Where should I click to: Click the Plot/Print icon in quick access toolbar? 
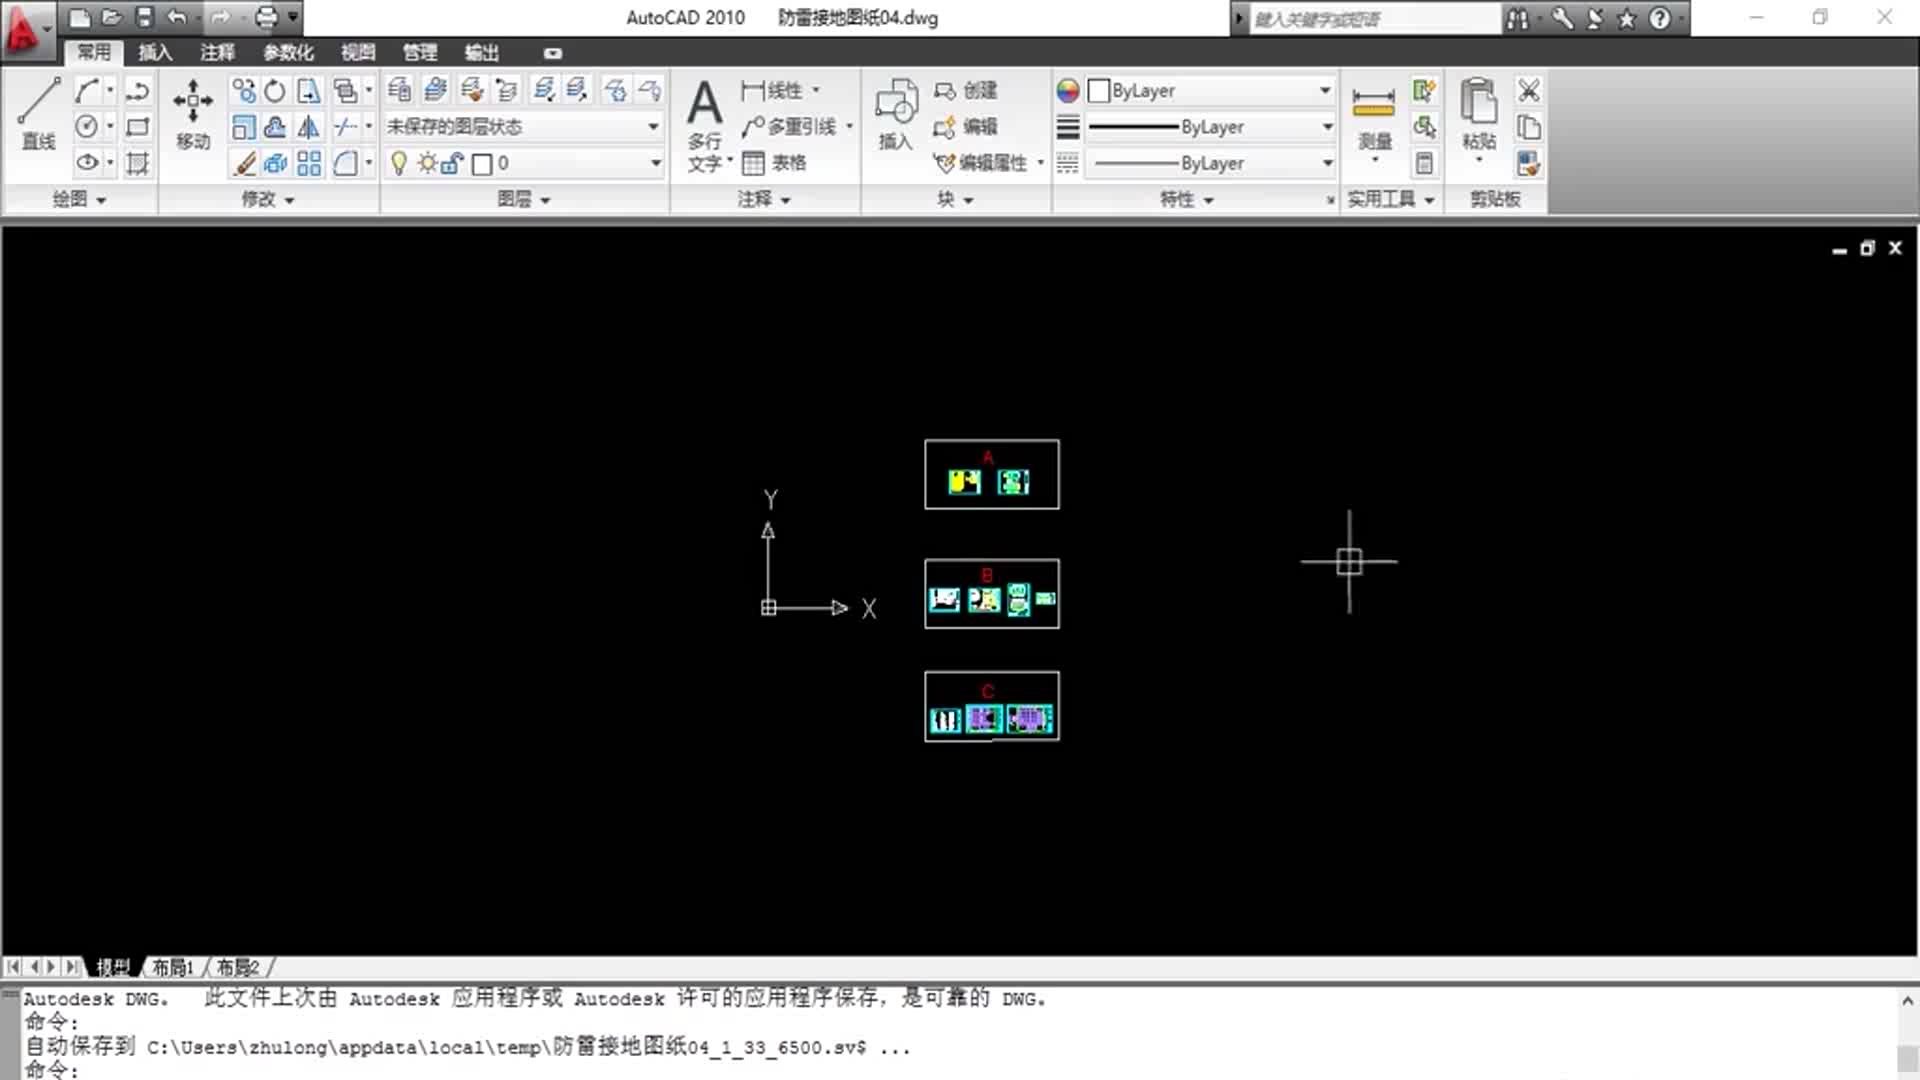coord(266,17)
